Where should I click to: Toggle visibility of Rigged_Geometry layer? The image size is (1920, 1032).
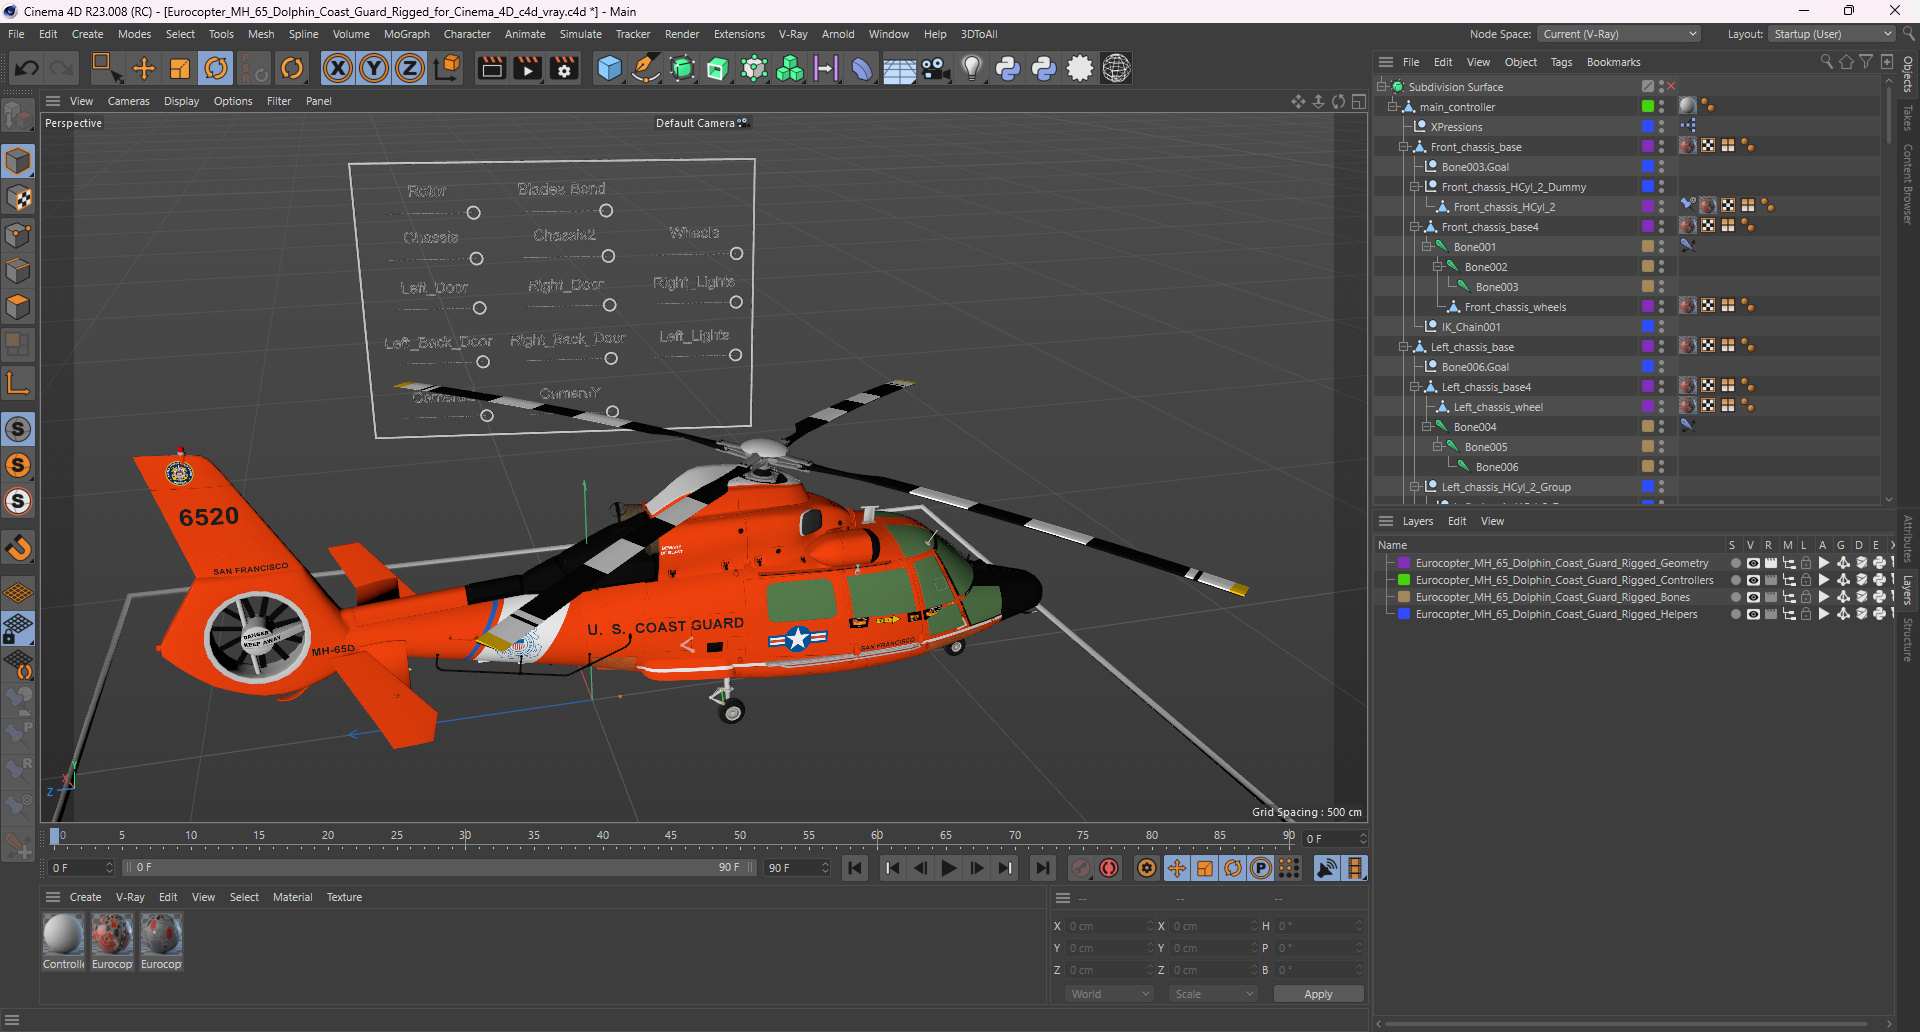[1752, 563]
